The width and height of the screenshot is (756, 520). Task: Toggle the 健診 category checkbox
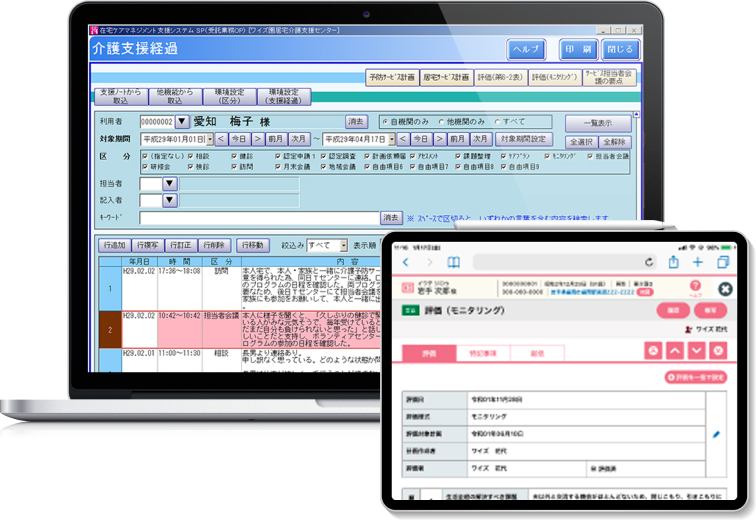point(234,156)
